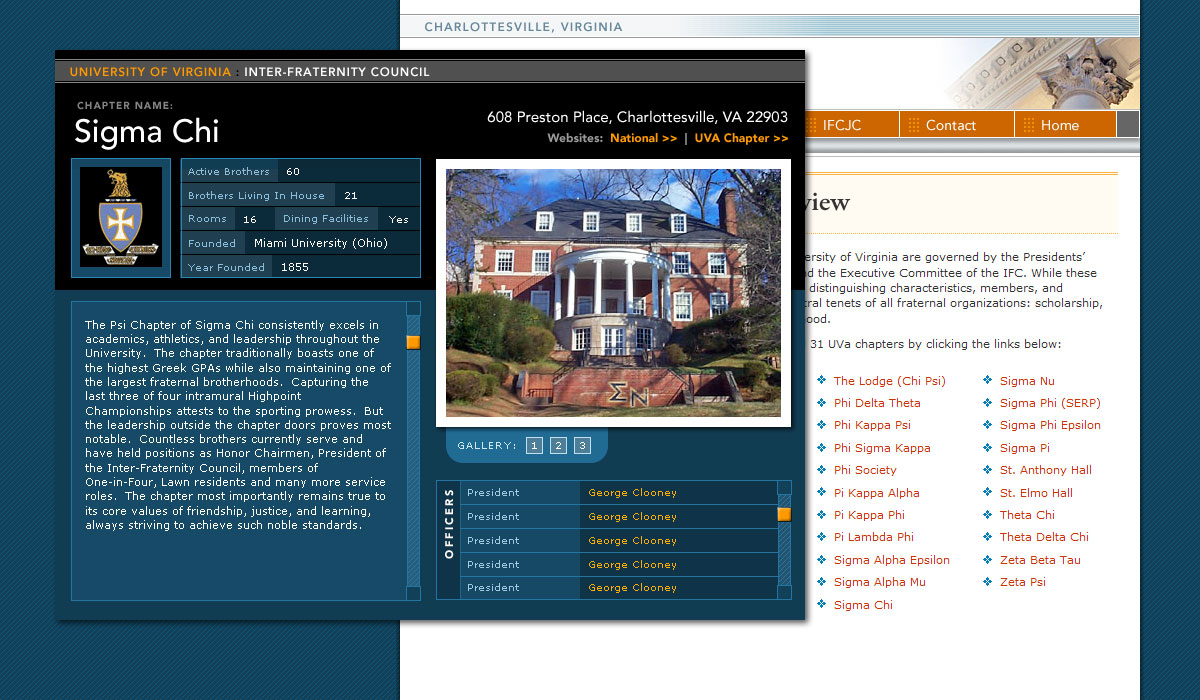
Task: Click the "Rooms" label
Action: tap(207, 219)
